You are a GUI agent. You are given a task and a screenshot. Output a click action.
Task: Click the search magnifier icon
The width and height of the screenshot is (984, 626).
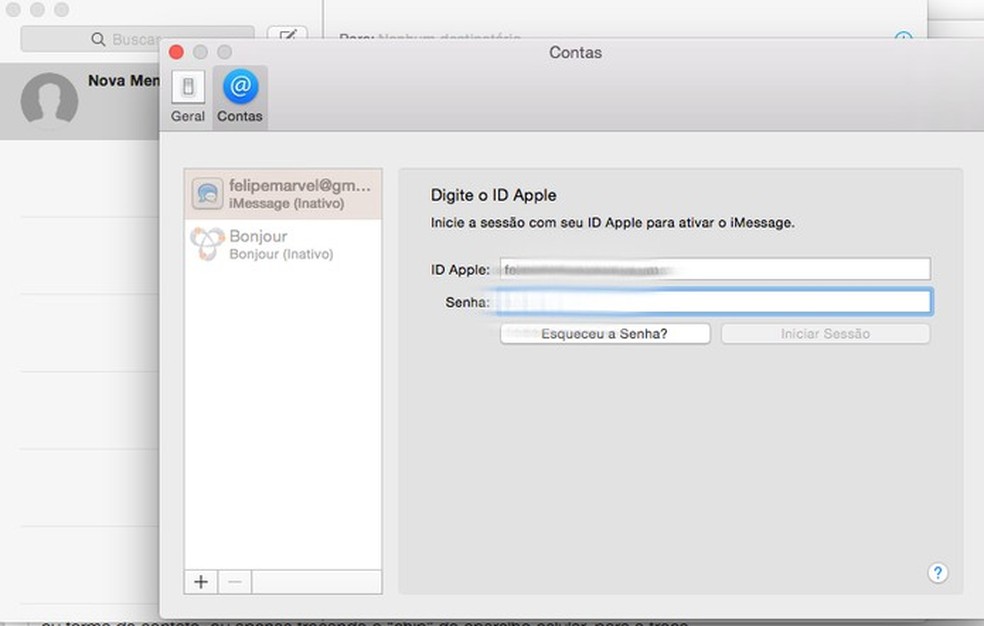[x=97, y=38]
